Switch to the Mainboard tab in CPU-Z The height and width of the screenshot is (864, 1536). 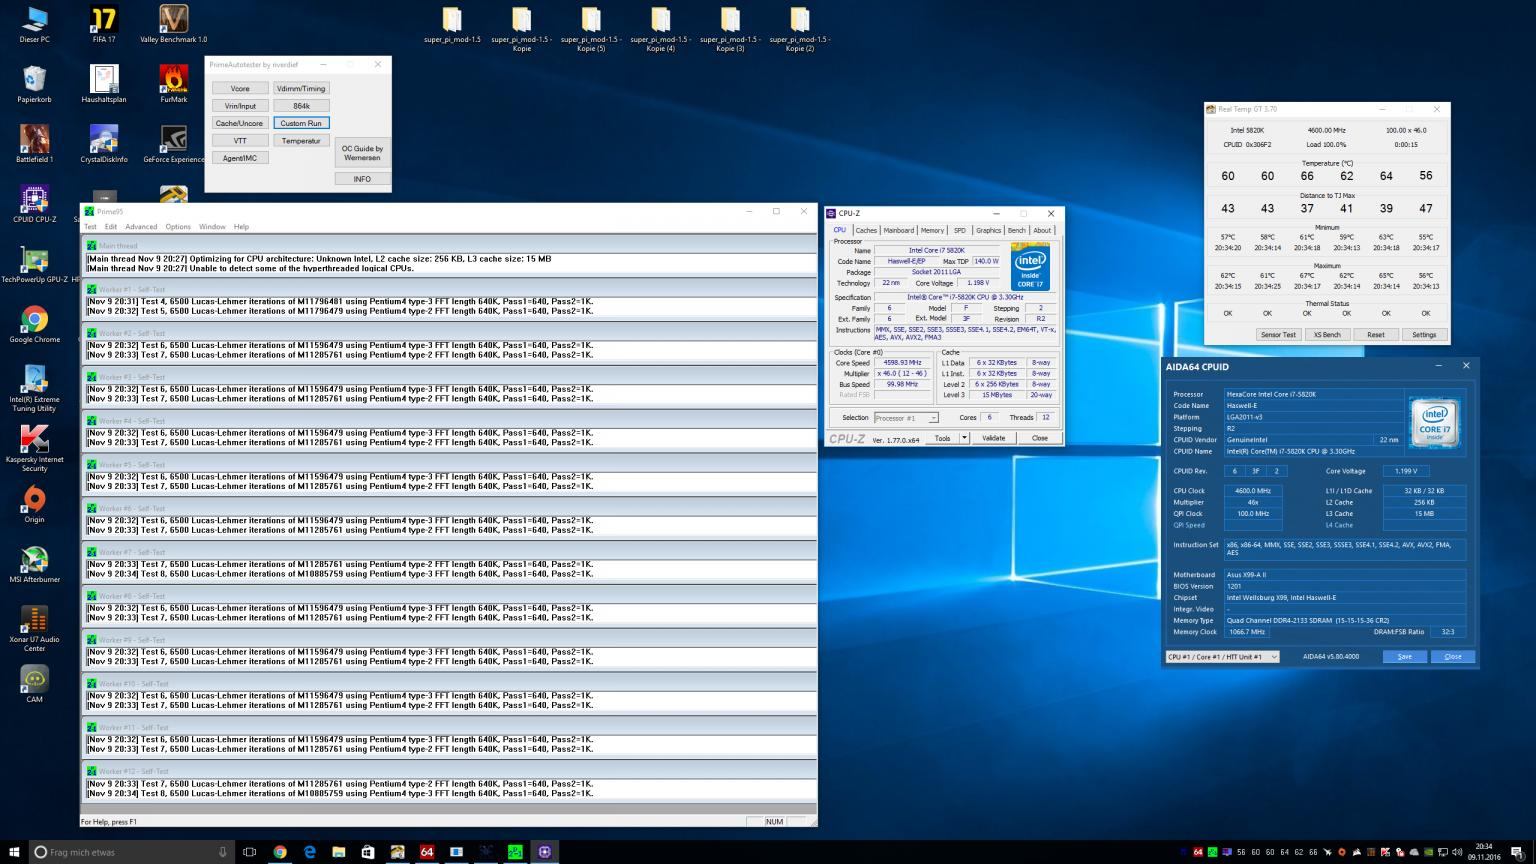[x=898, y=230]
